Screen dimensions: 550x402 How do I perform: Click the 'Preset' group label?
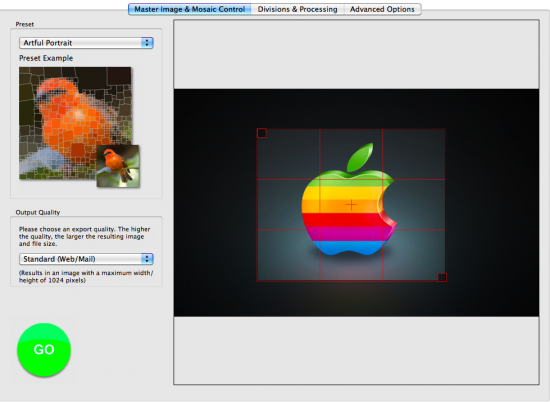pyautogui.click(x=25, y=24)
